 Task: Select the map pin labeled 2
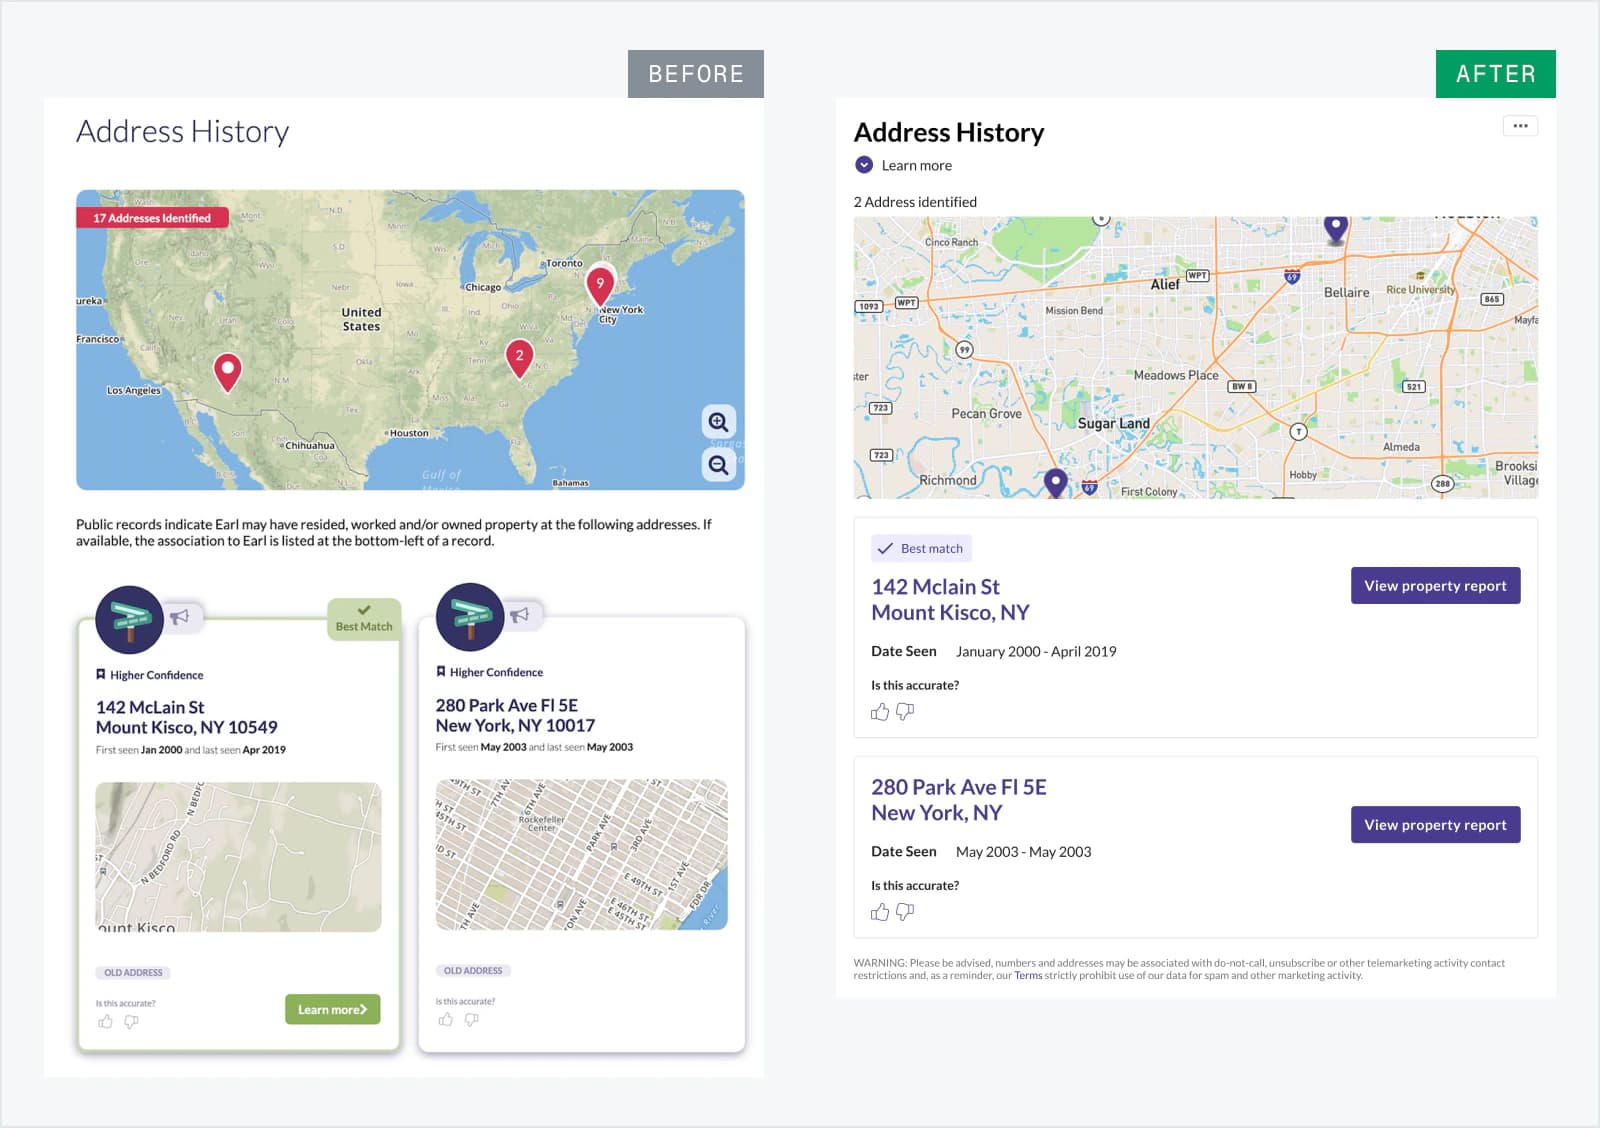pos(519,358)
